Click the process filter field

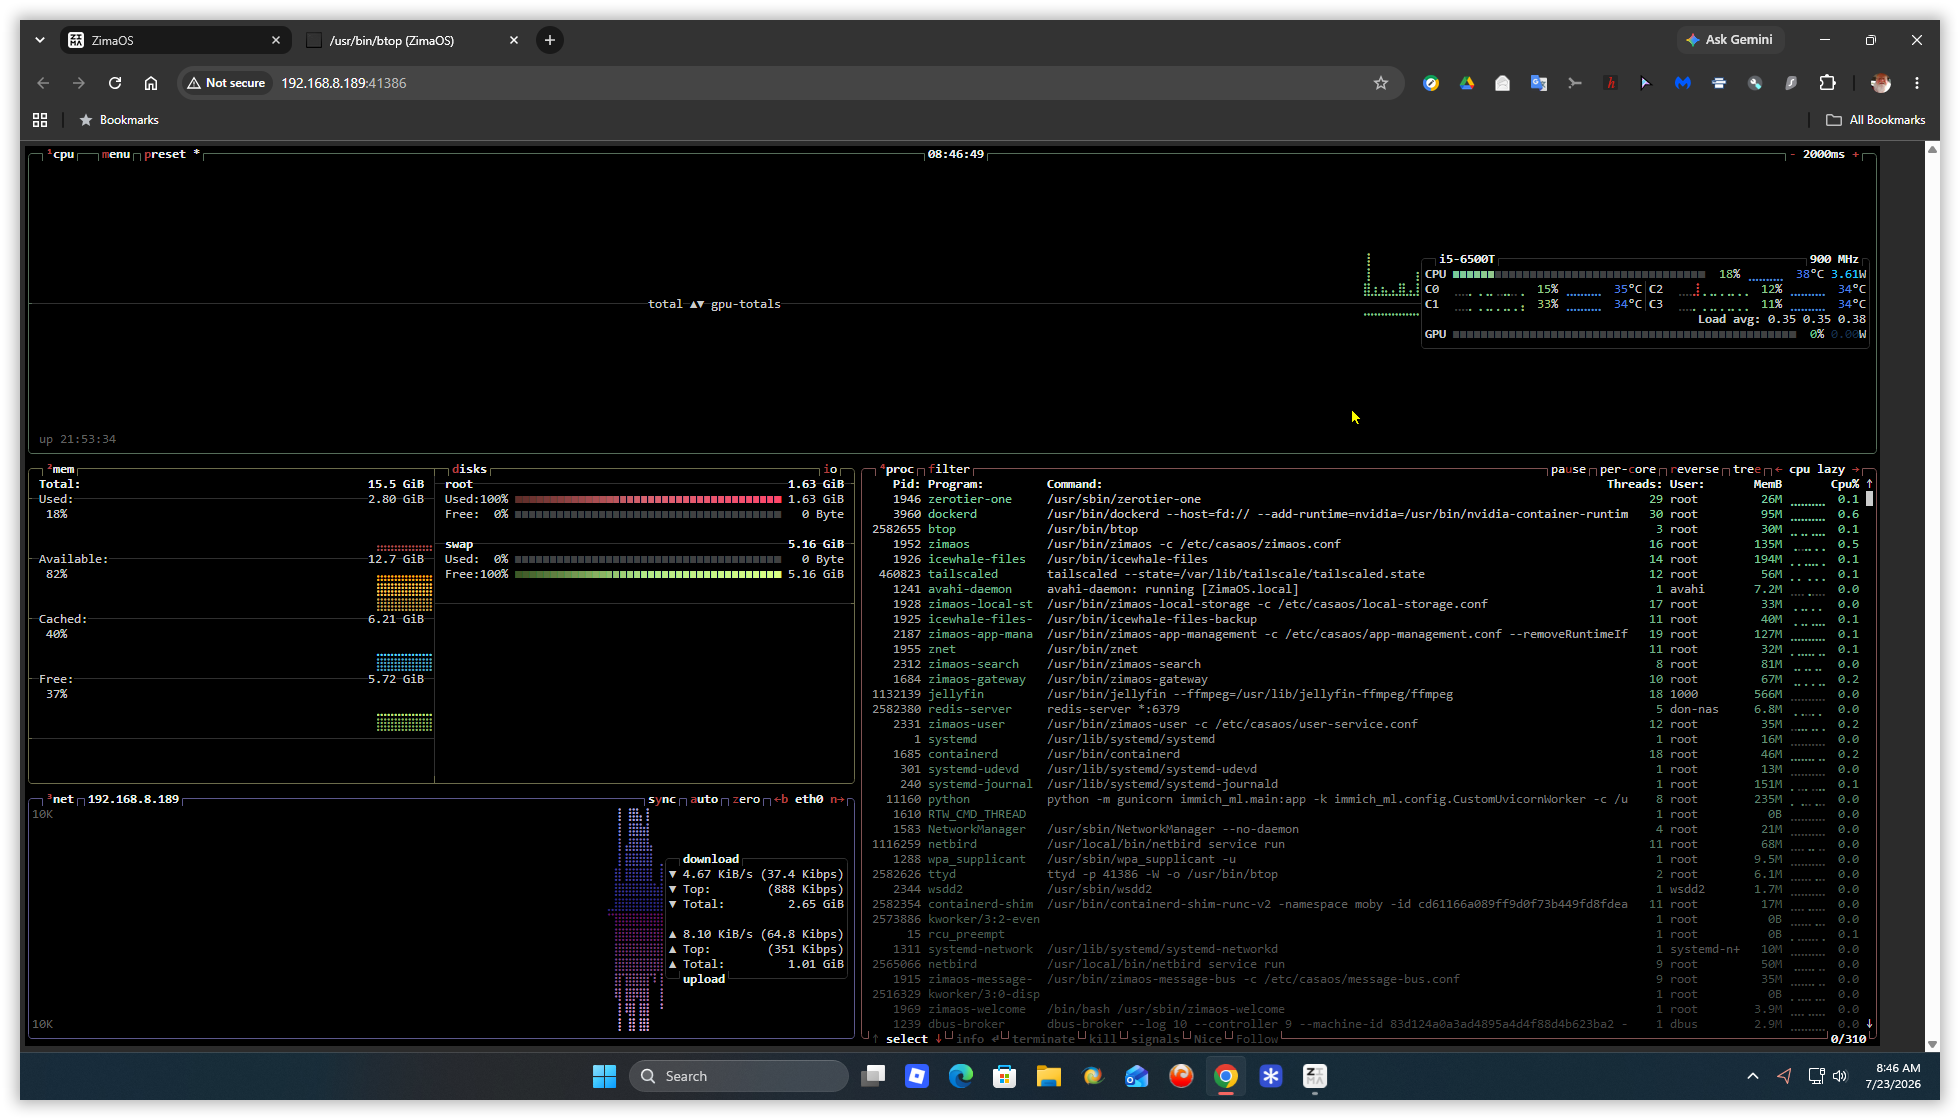tap(950, 469)
